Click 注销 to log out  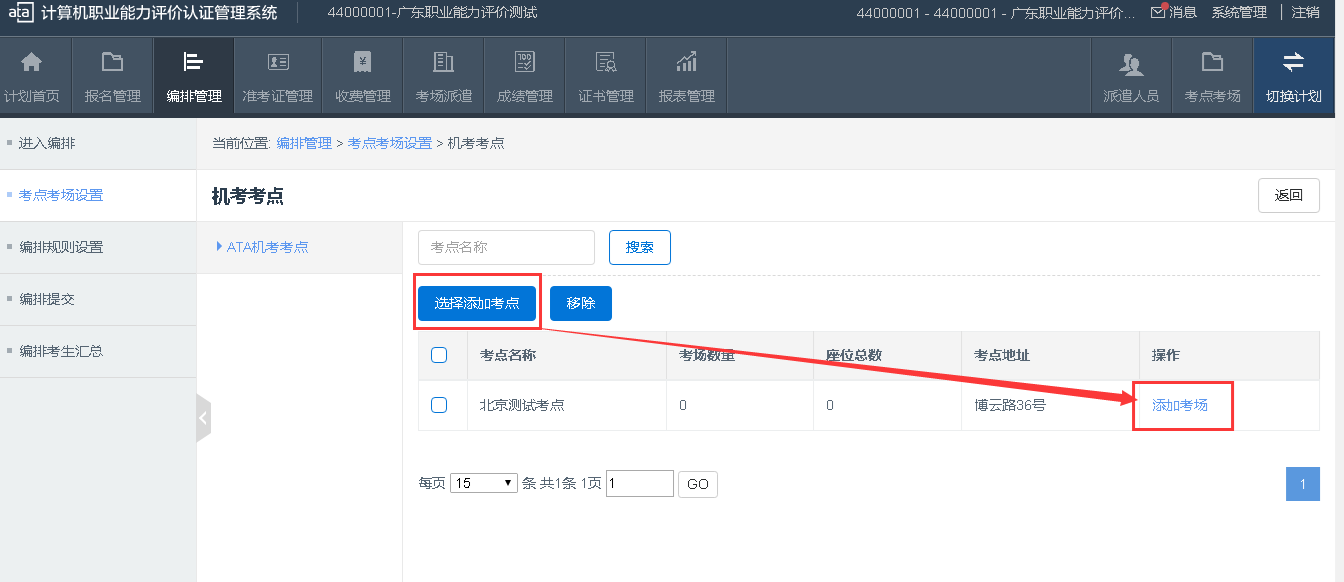pyautogui.click(x=1306, y=13)
